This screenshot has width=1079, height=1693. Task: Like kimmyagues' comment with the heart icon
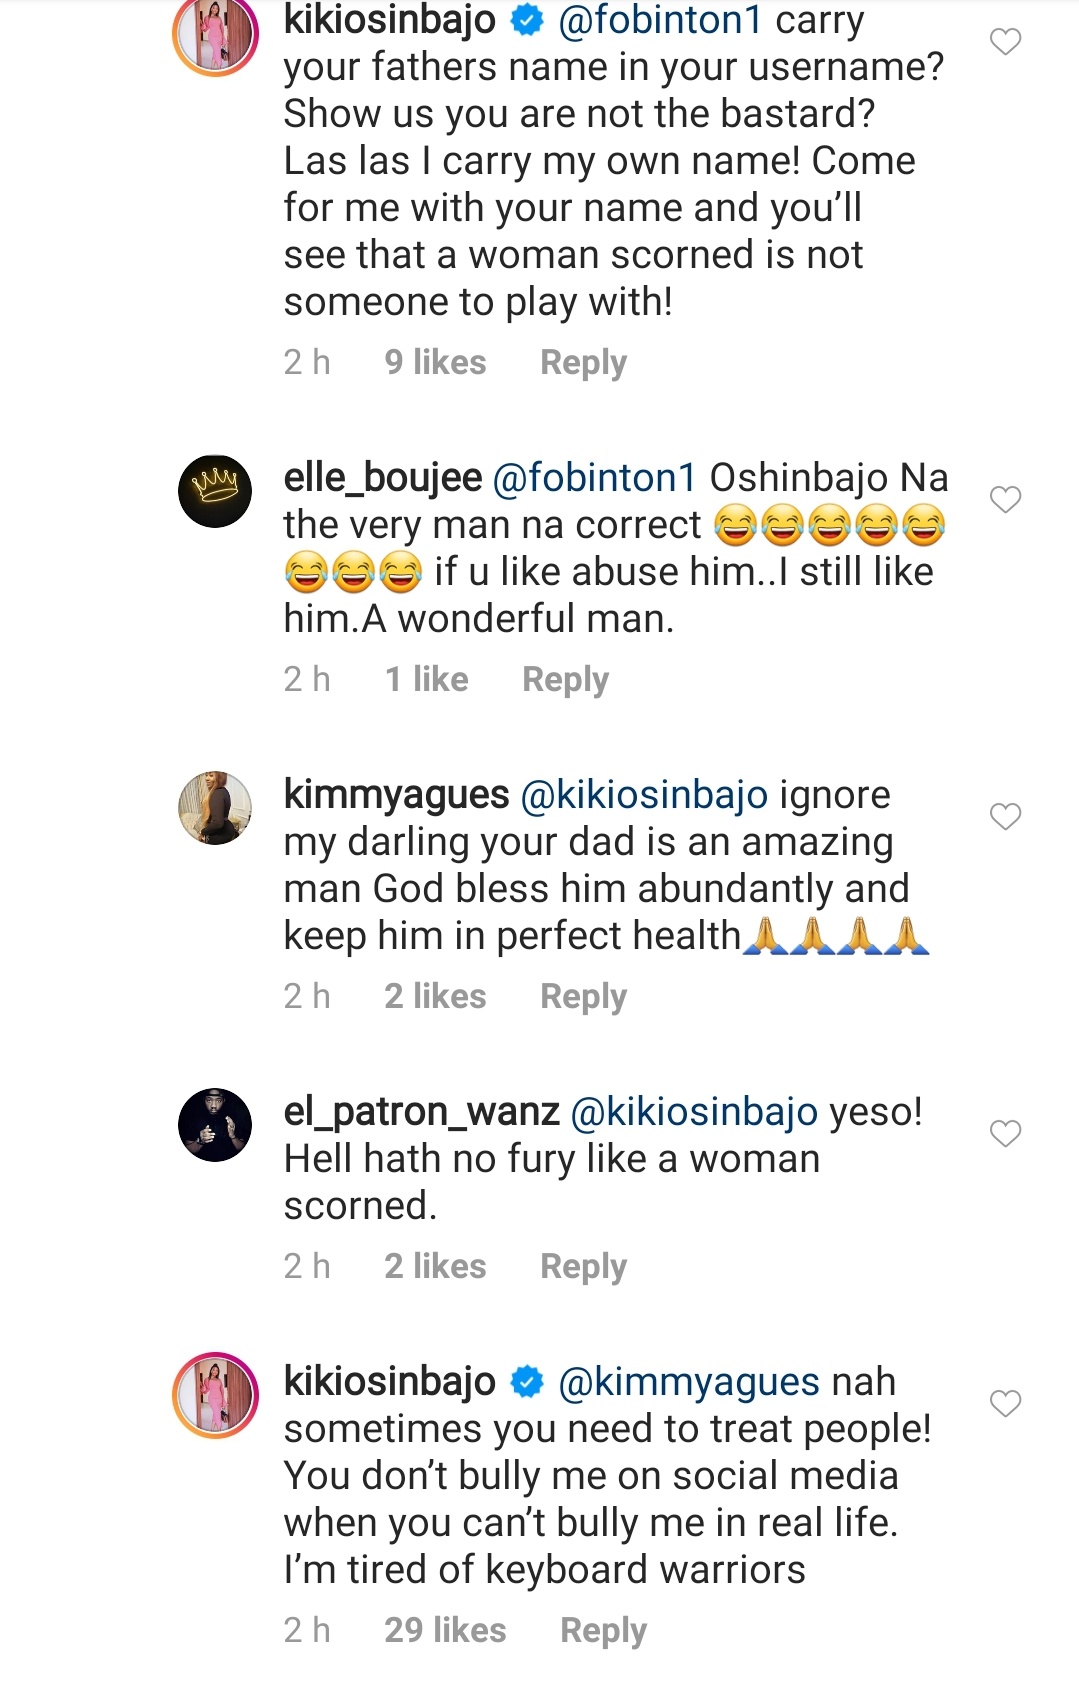pyautogui.click(x=1005, y=817)
